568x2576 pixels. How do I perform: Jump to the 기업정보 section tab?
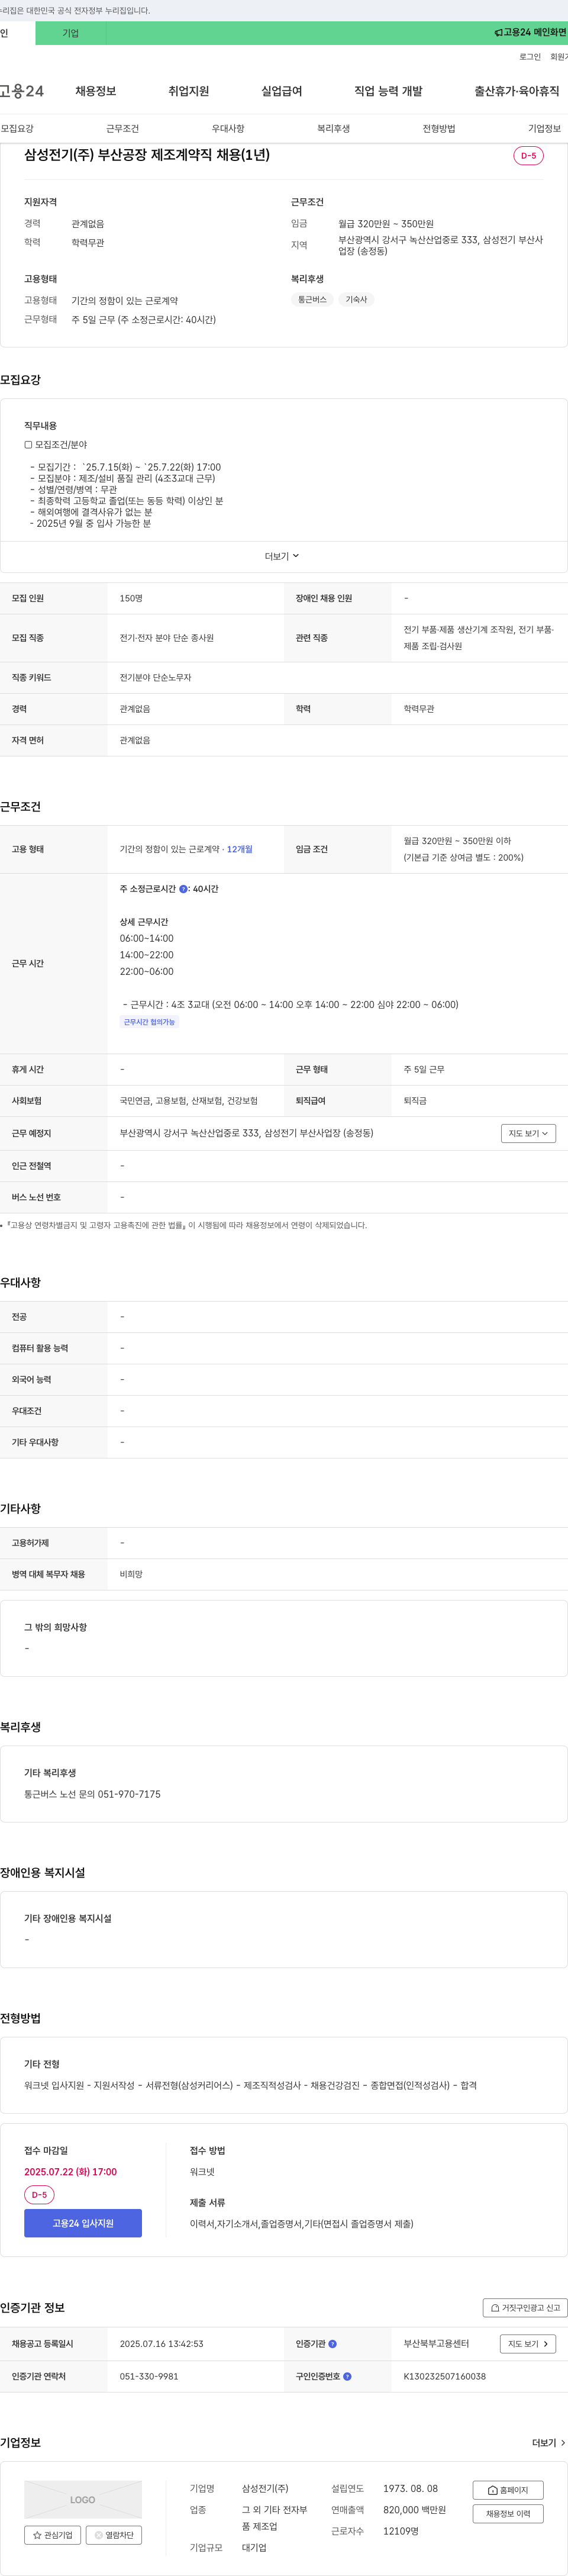[544, 129]
